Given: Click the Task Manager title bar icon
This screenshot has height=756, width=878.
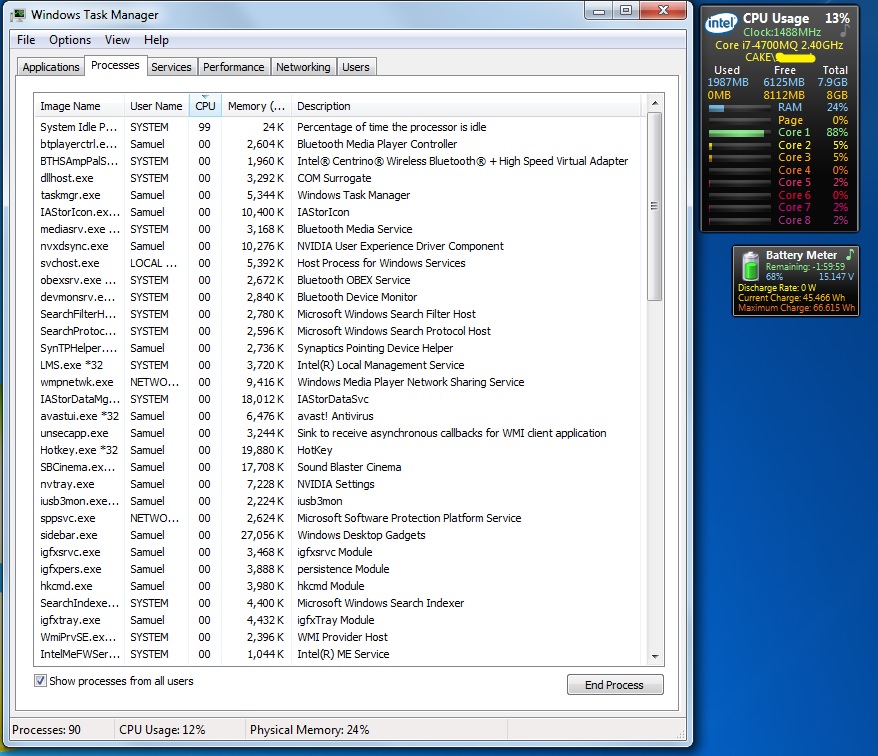Looking at the screenshot, I should coord(18,15).
